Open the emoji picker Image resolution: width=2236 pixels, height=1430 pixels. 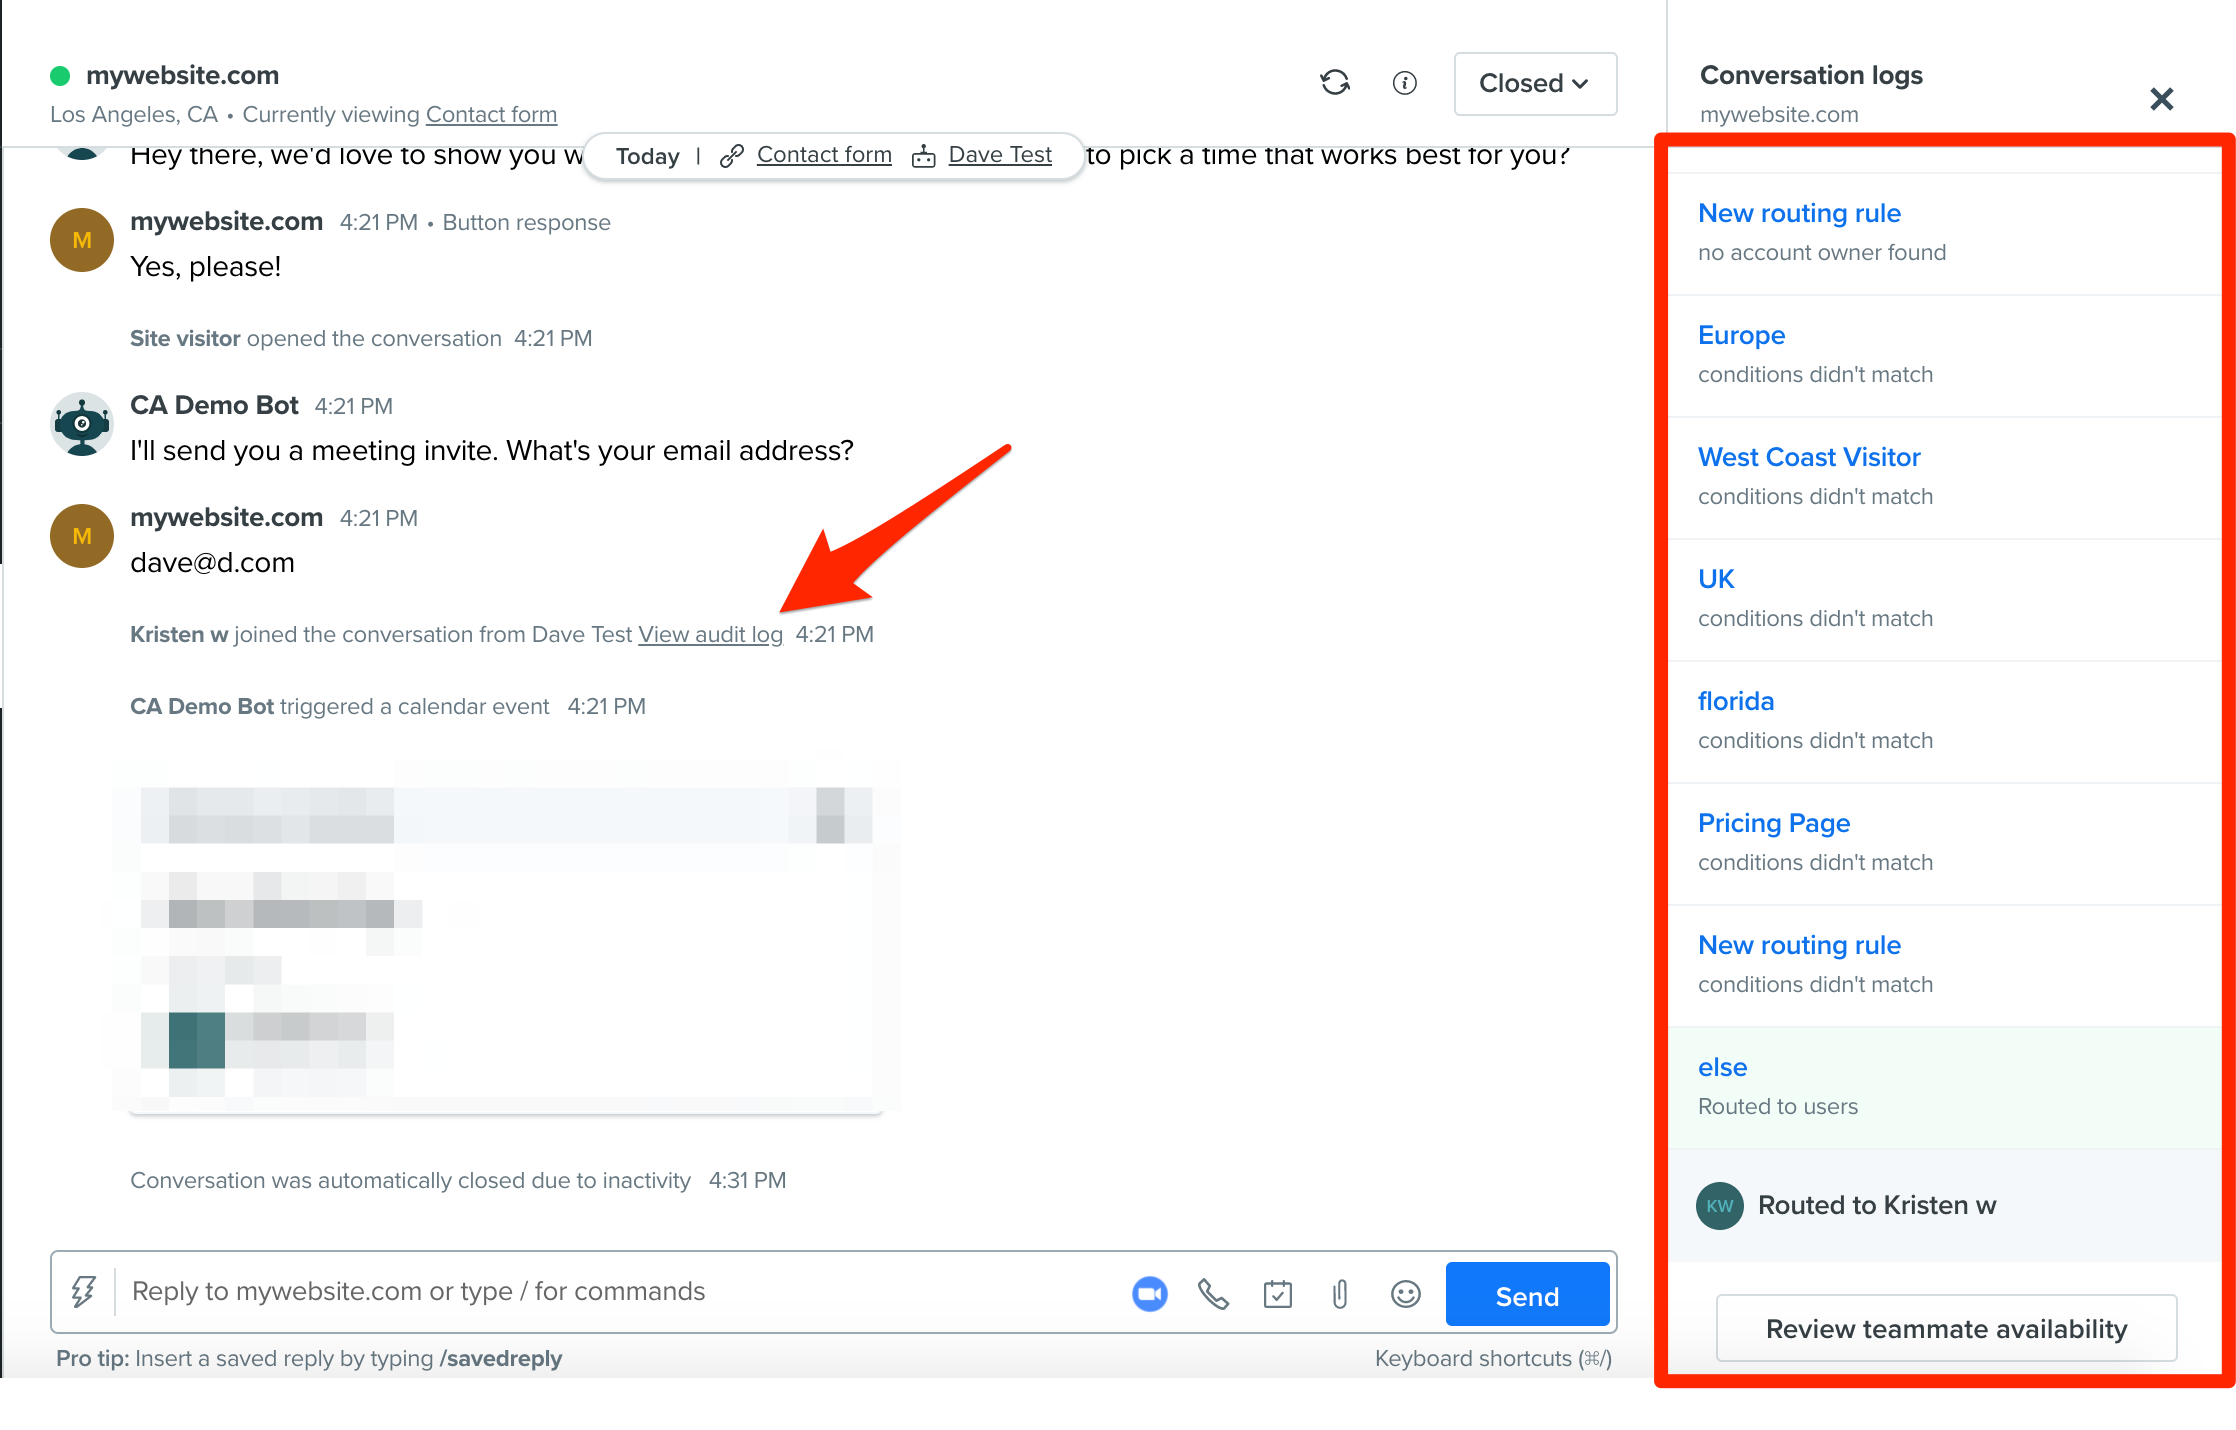tap(1405, 1294)
